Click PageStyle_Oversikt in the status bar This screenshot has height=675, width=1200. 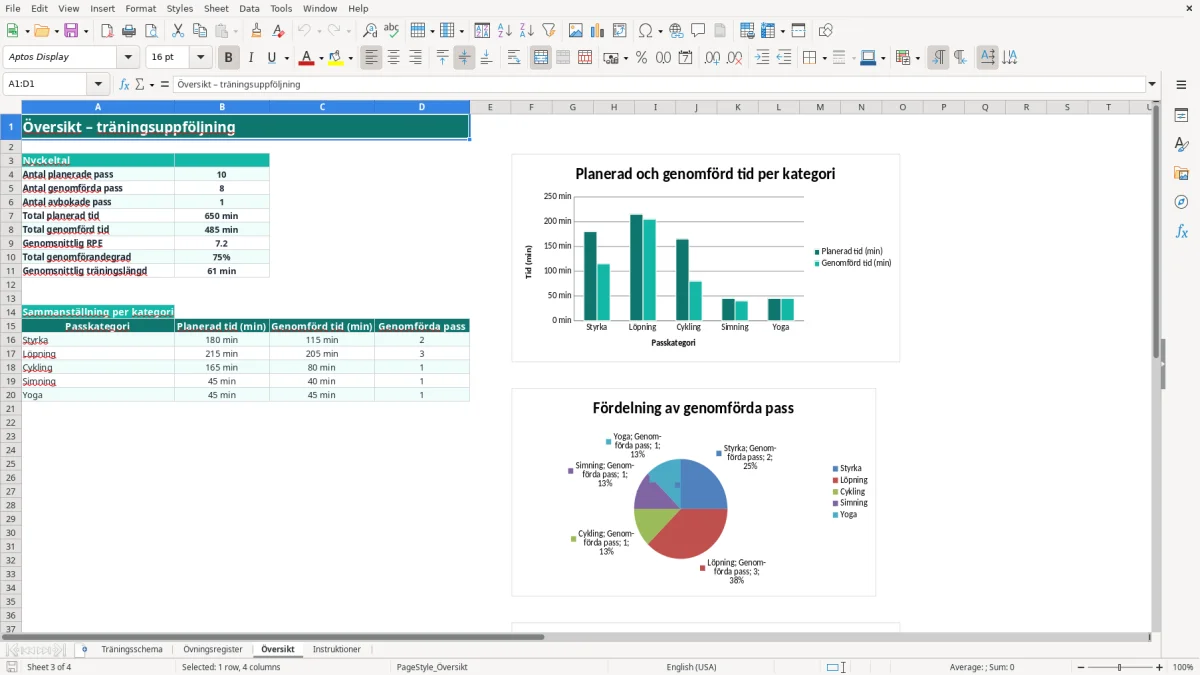click(432, 667)
